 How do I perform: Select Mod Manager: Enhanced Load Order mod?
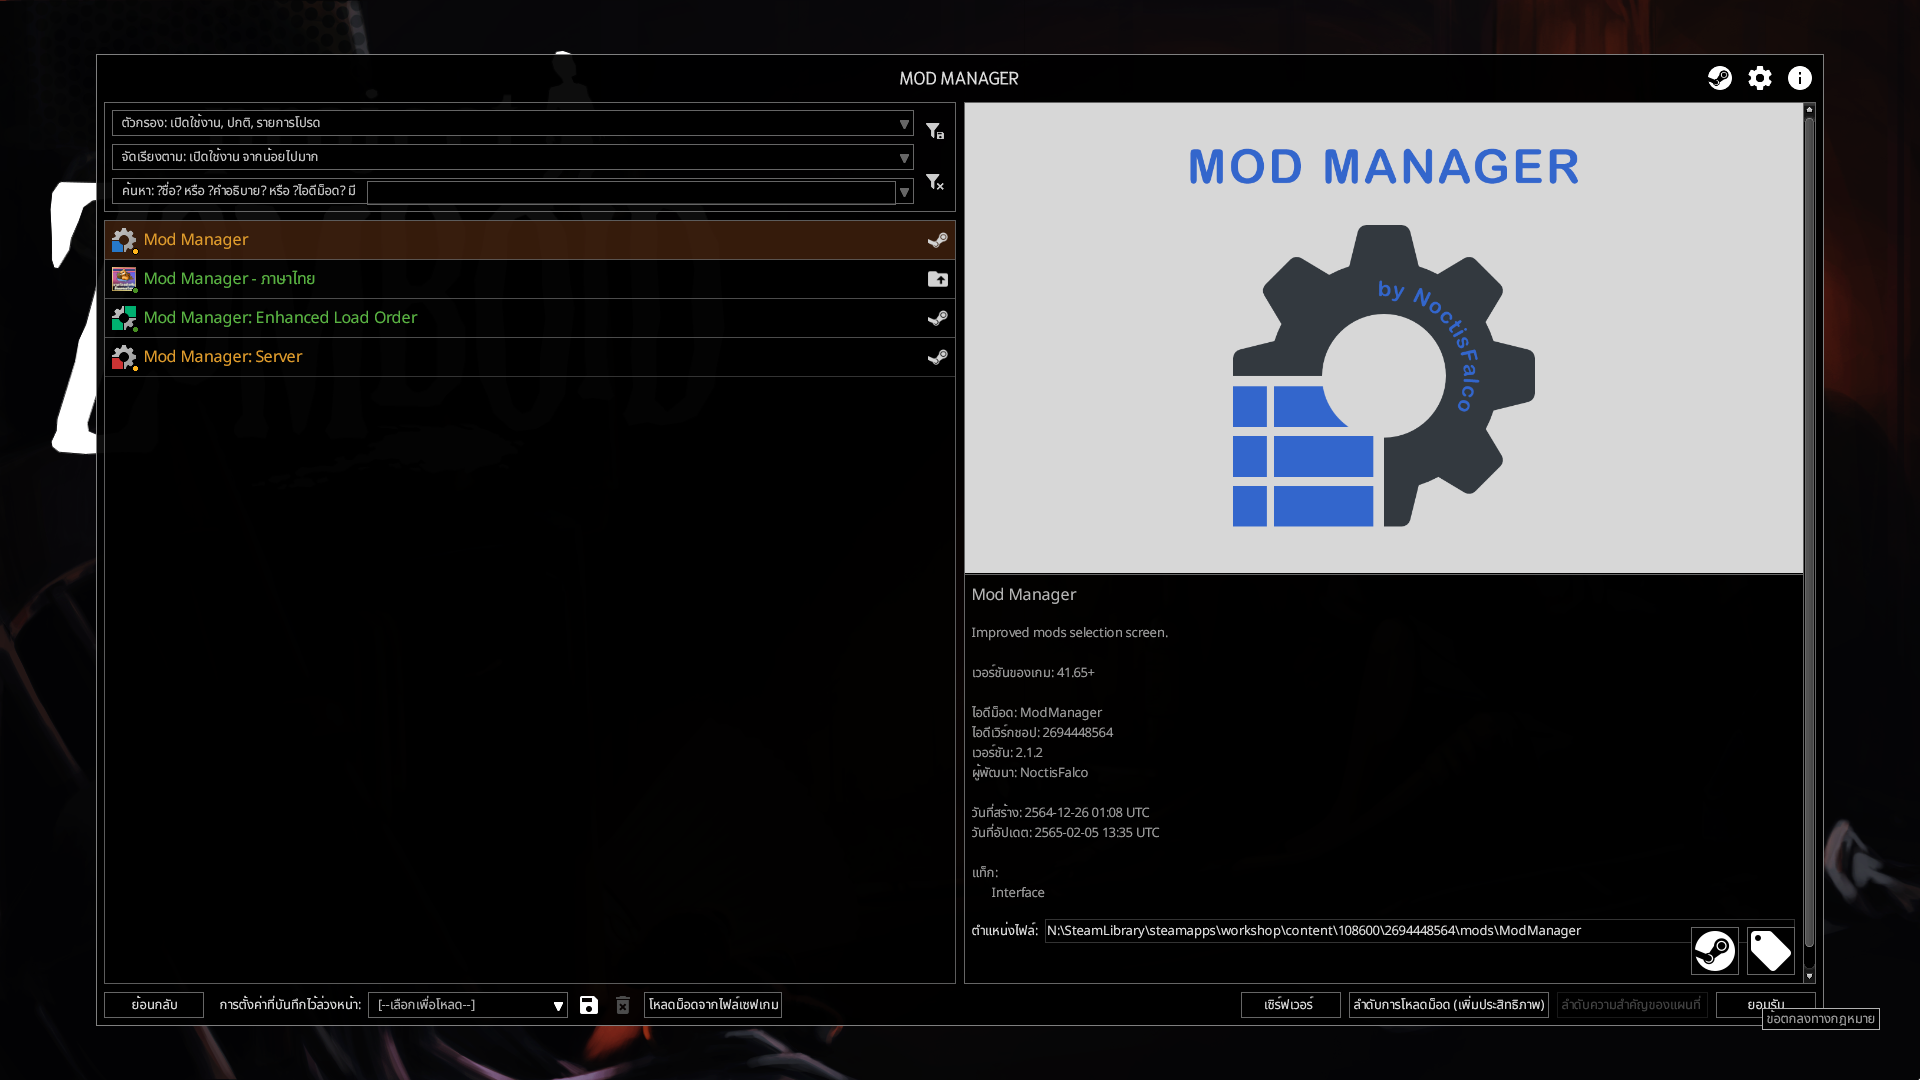coord(280,318)
